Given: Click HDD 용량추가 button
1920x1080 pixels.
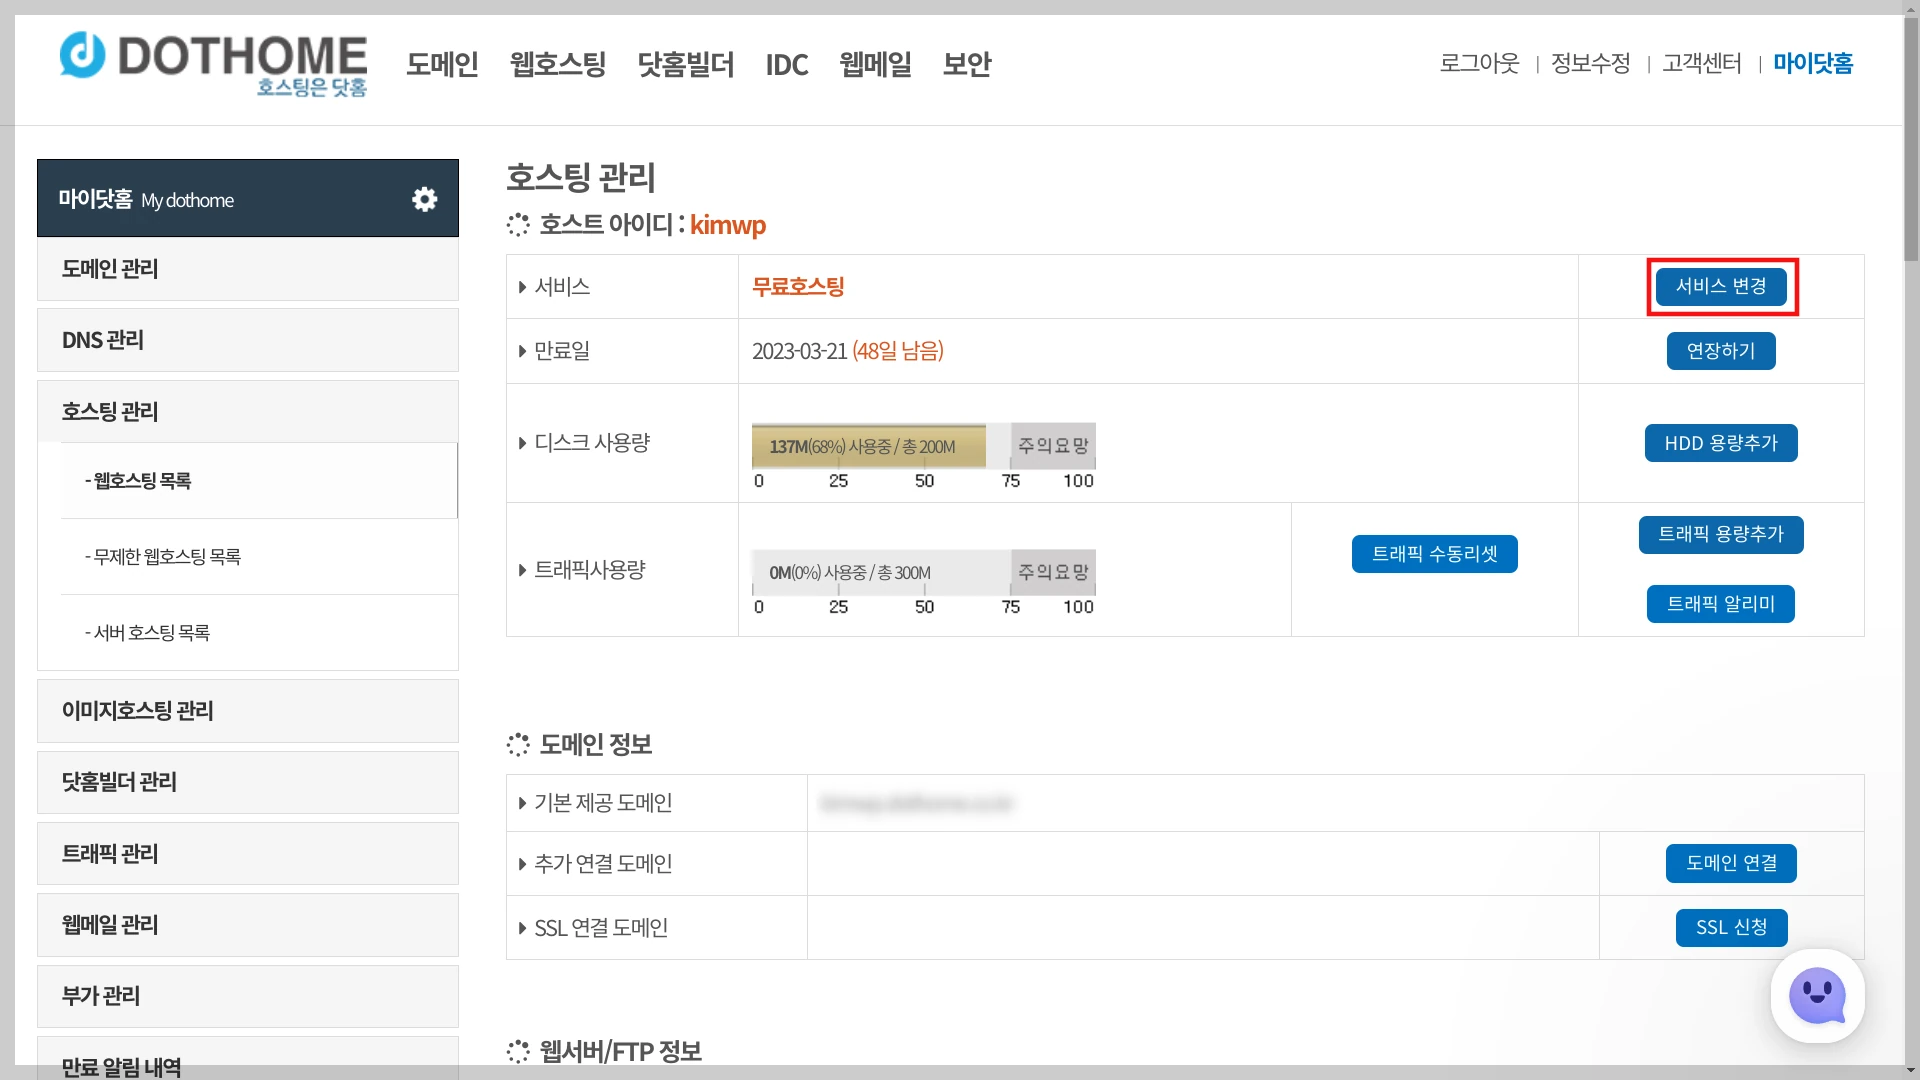Looking at the screenshot, I should pyautogui.click(x=1721, y=443).
